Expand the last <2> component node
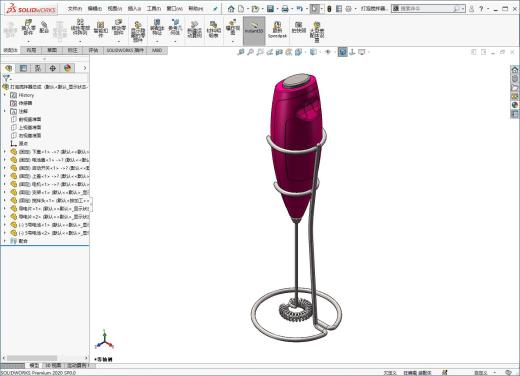Screen dimensions: 520x376 pyautogui.click(x=5, y=233)
